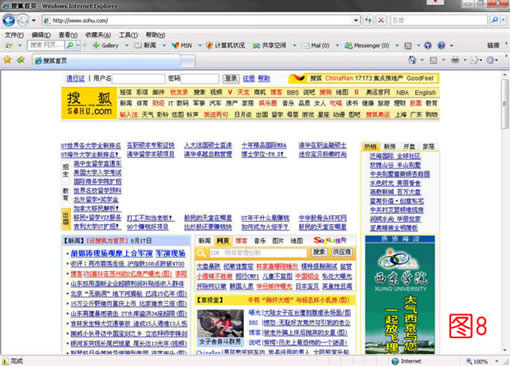Open the English link in Sohu navigation
Image resolution: width=510 pixels, height=366 pixels.
(x=425, y=93)
